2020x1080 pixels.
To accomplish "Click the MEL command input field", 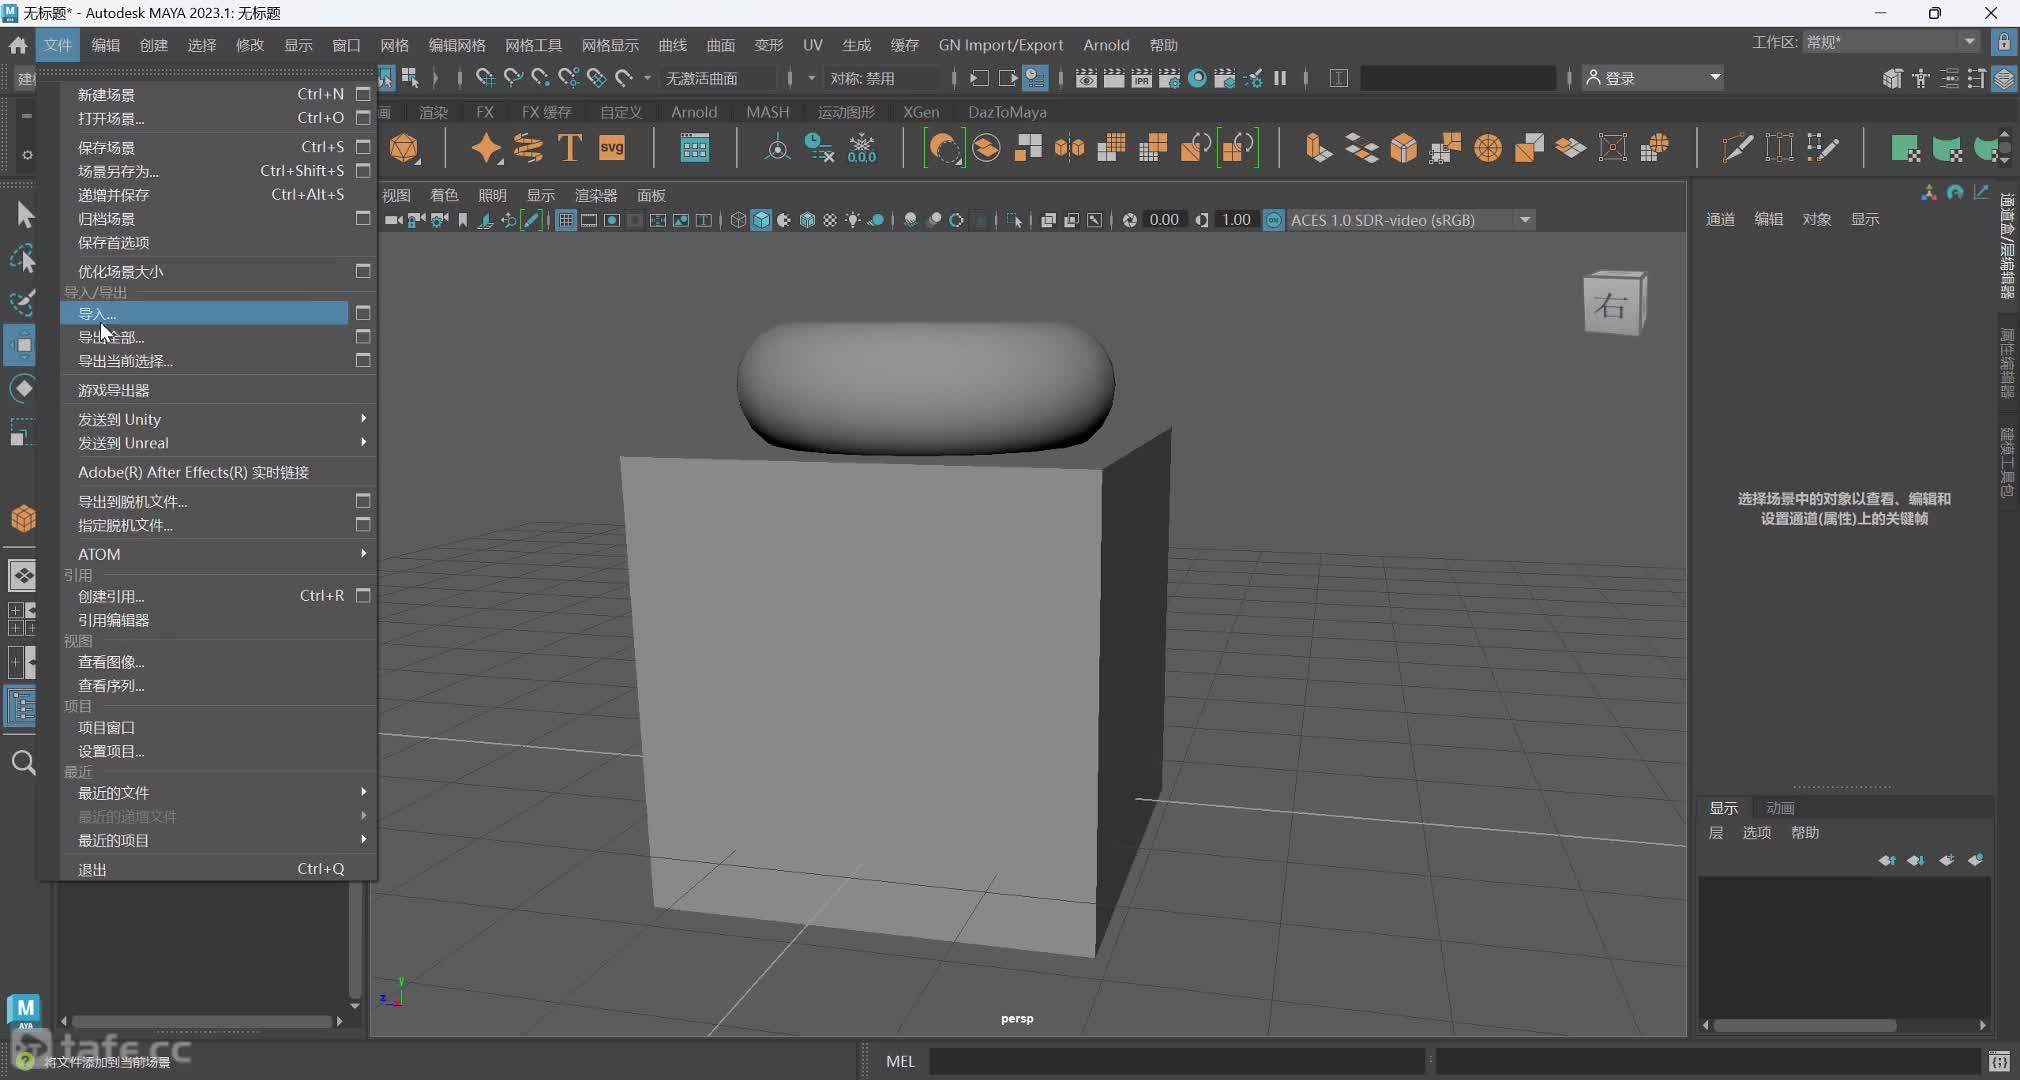I will [x=1176, y=1061].
